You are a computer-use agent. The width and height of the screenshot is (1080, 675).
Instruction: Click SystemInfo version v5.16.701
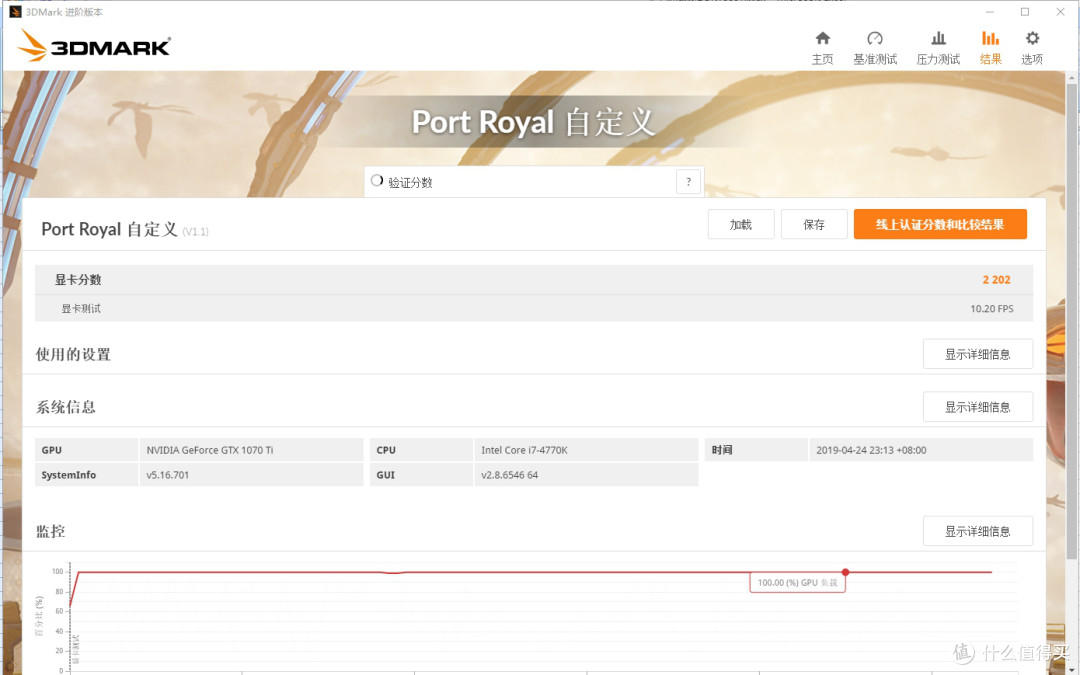pyautogui.click(x=167, y=475)
